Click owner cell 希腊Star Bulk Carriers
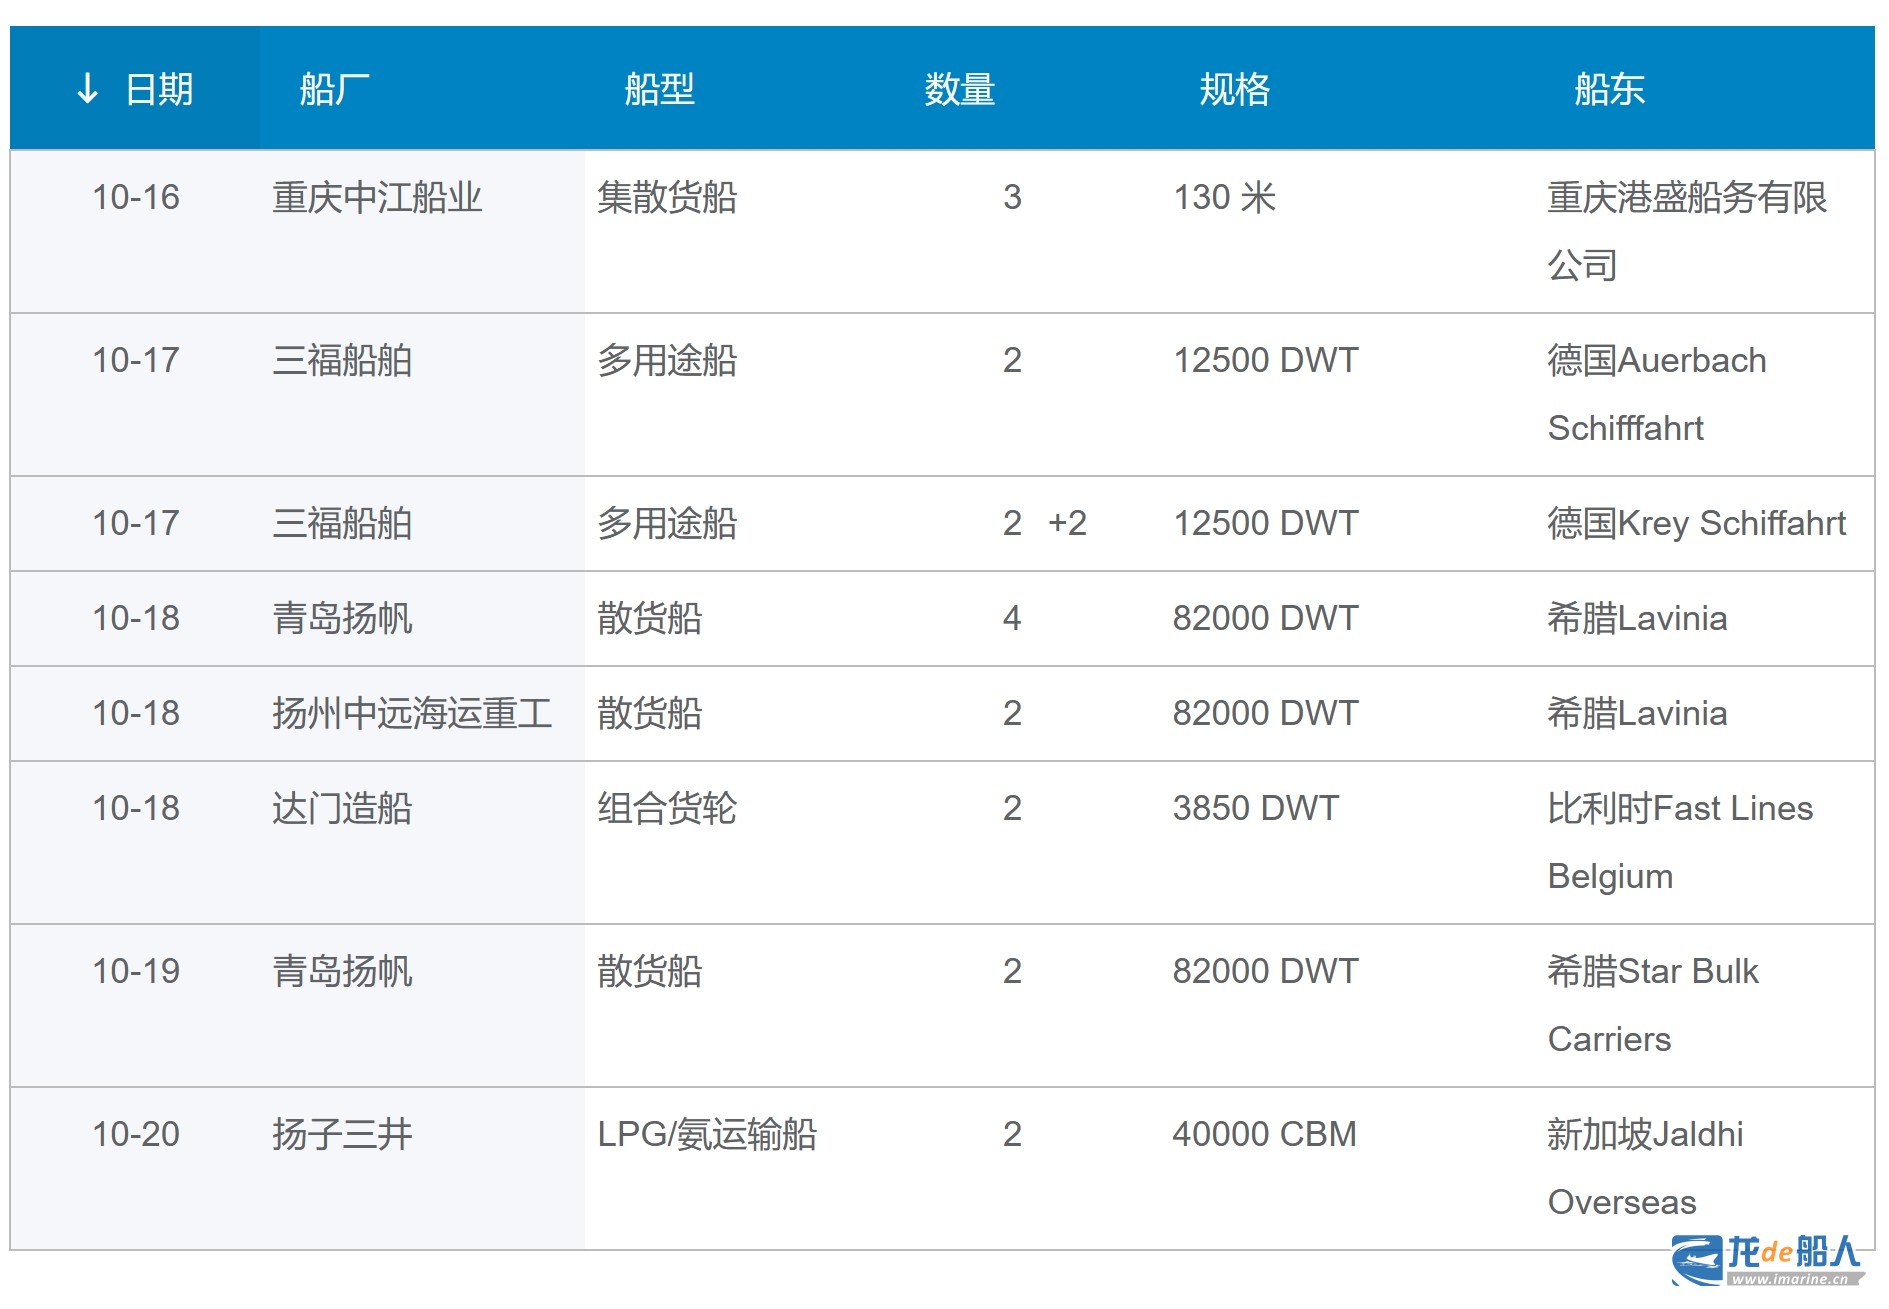The width and height of the screenshot is (1889, 1309). [x=1653, y=1005]
